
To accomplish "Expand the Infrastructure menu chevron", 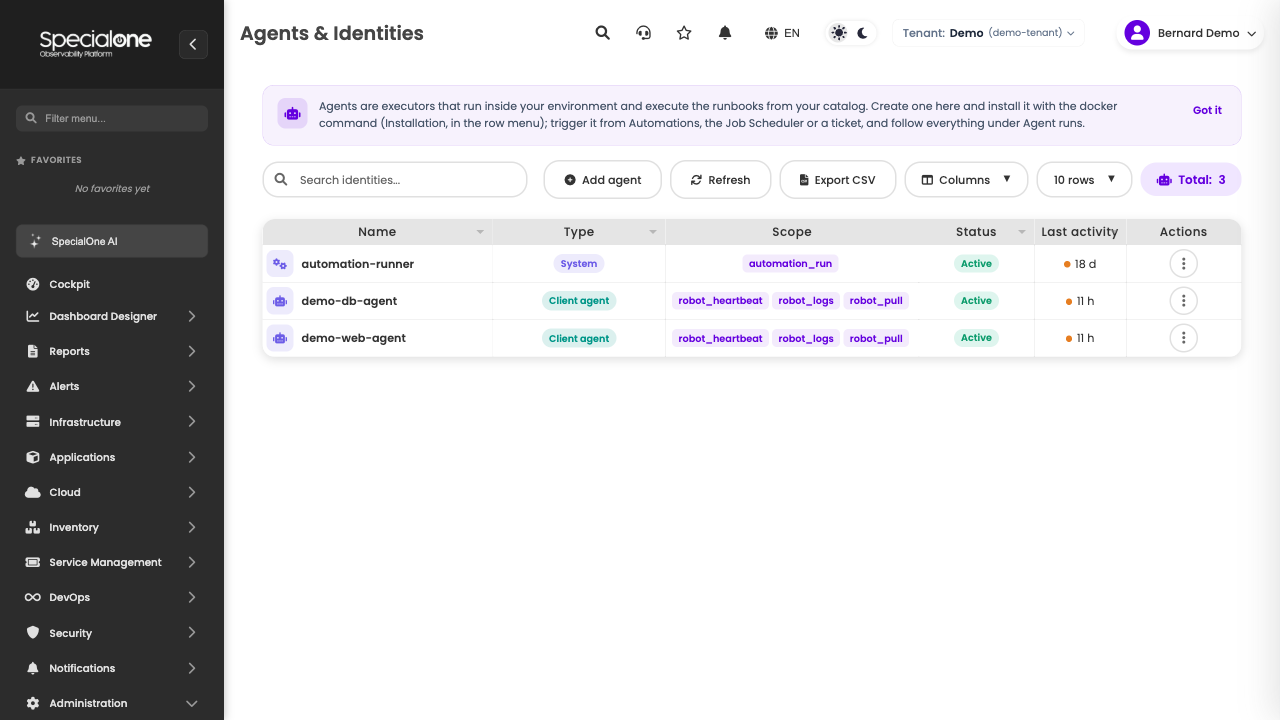I will (x=191, y=422).
